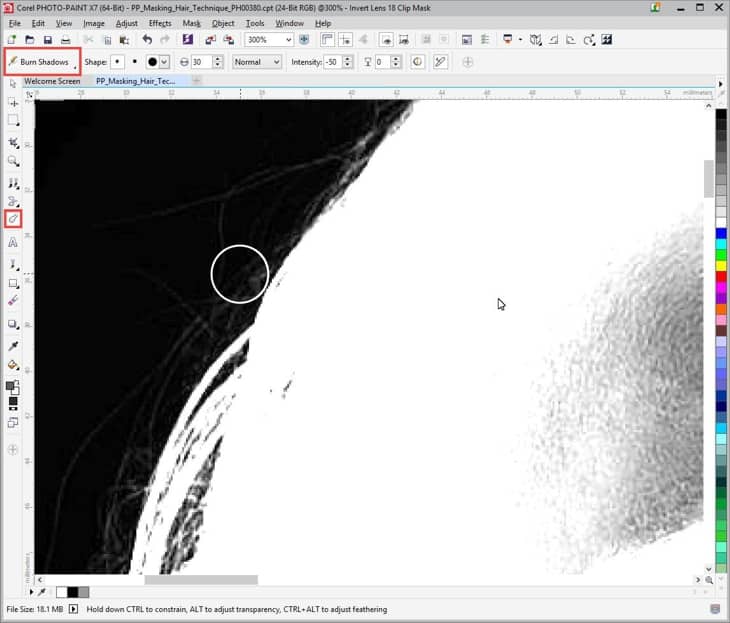Select the Effect tool highlighted in toolbox
The width and height of the screenshot is (730, 623).
coord(13,218)
